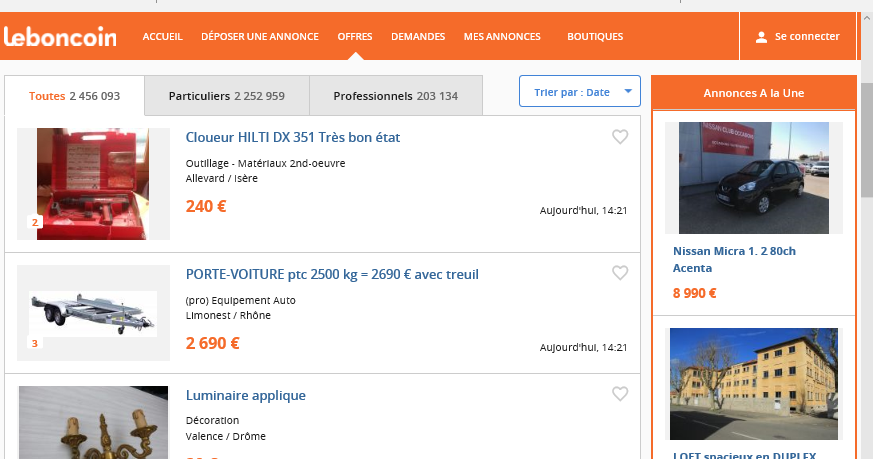
Task: Go to ACCUEIL in the navigation bar
Action: (x=162, y=37)
